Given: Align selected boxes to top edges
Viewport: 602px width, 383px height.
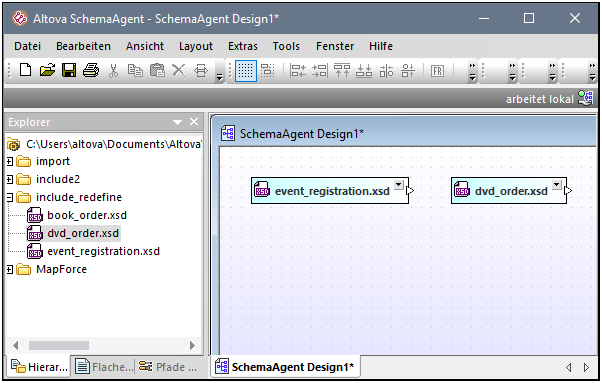Looking at the screenshot, I should [342, 71].
